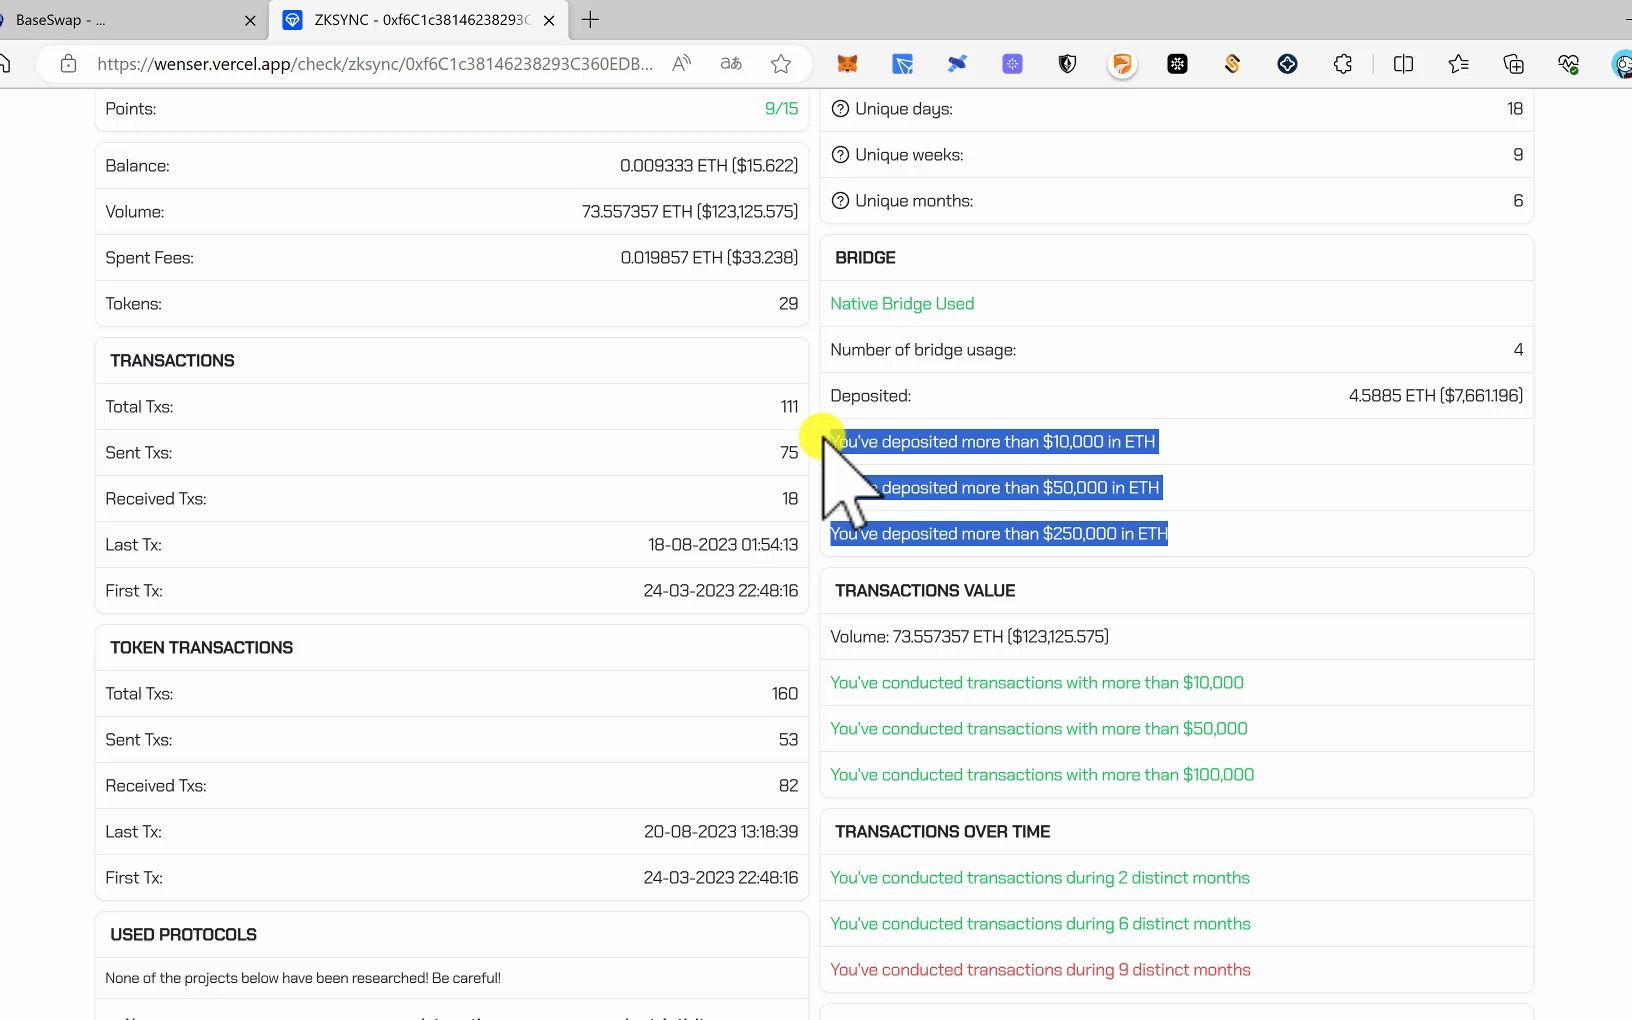
Task: Click the Total Txs value 111
Action: click(789, 407)
